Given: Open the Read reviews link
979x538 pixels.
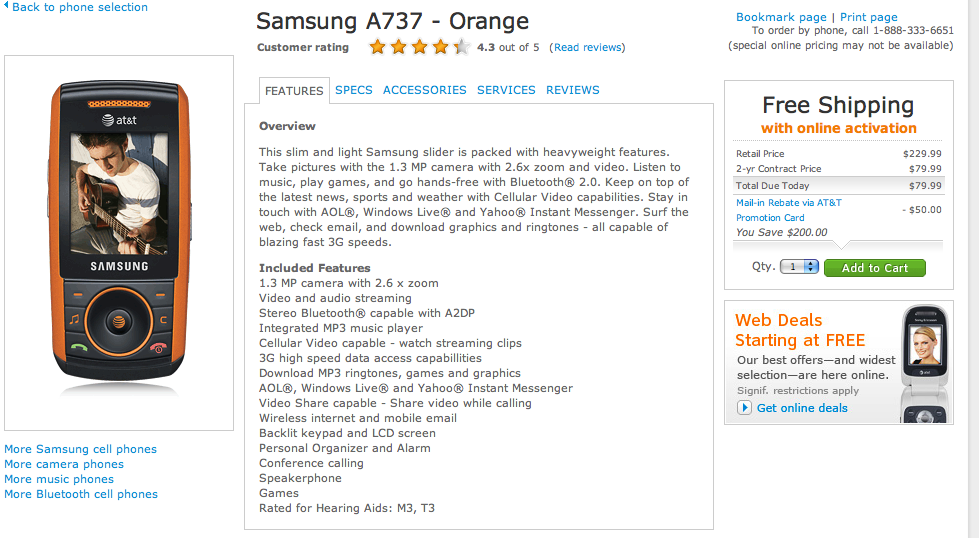Looking at the screenshot, I should point(588,47).
